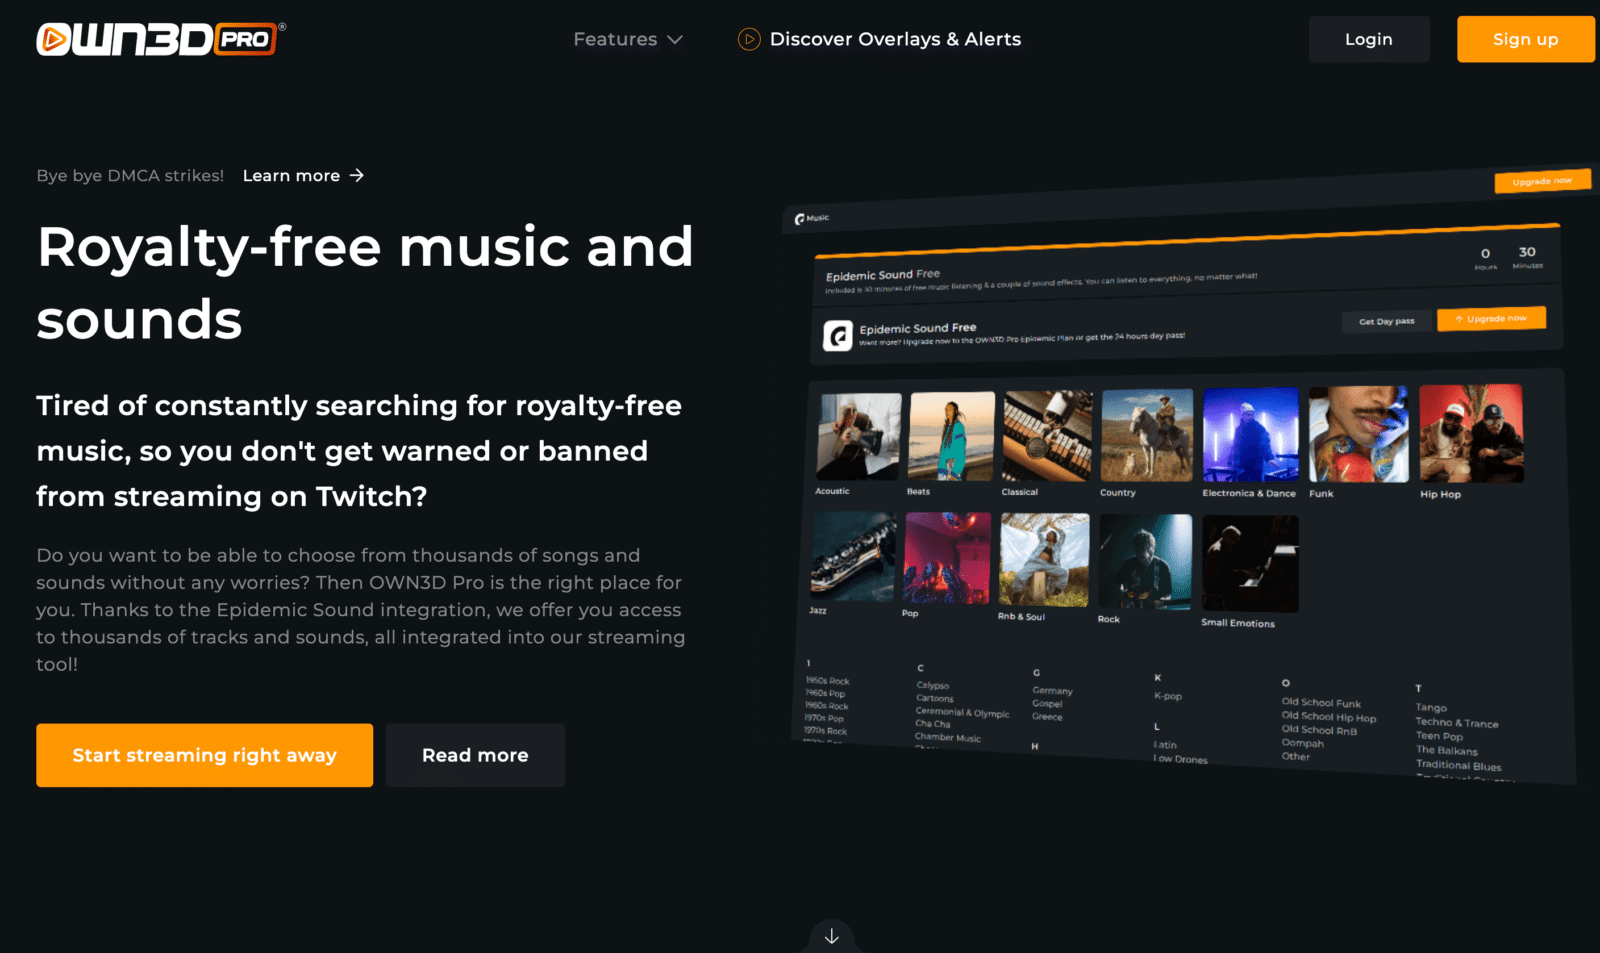1600x953 pixels.
Task: Click The Balkans genre entry
Action: [1446, 751]
